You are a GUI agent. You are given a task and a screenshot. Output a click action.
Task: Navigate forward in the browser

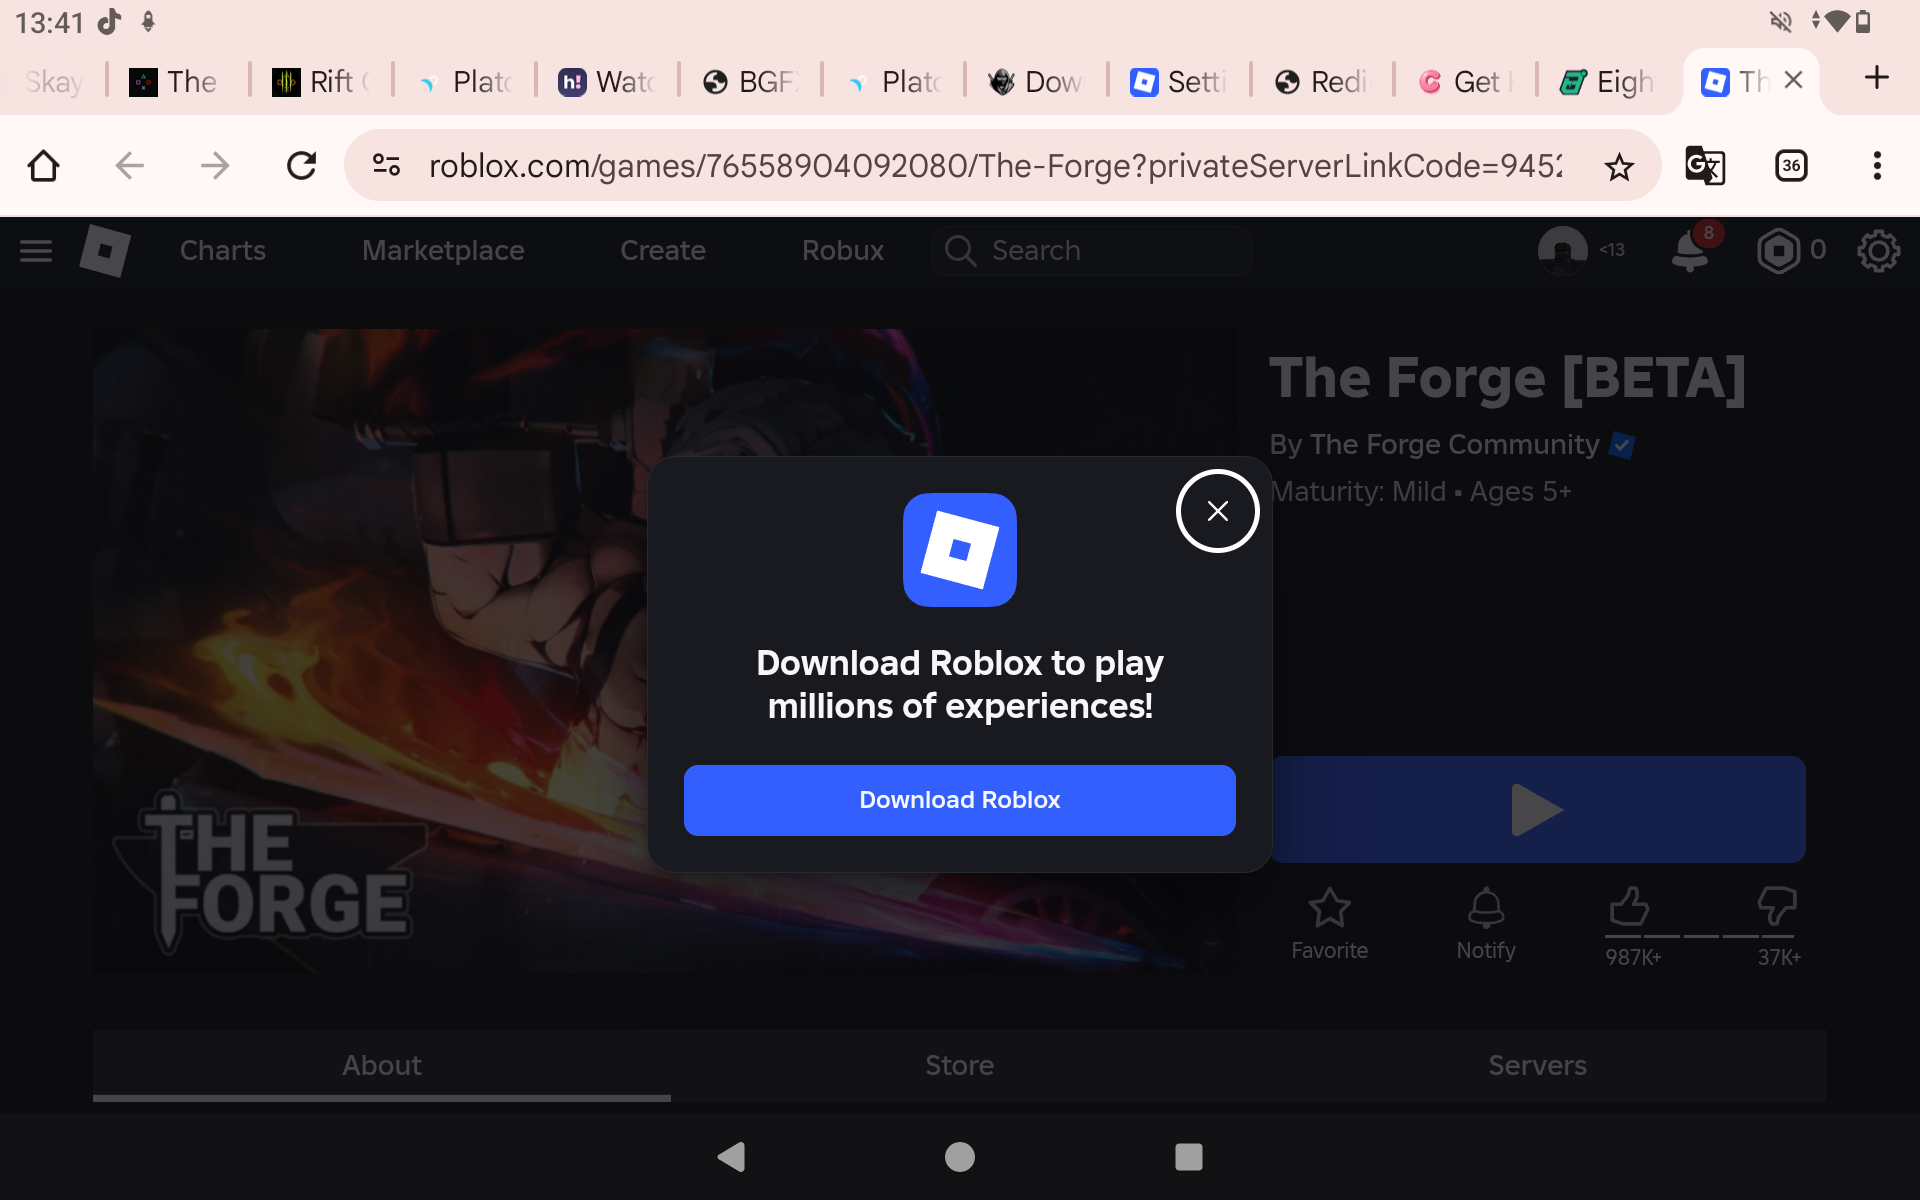click(215, 165)
